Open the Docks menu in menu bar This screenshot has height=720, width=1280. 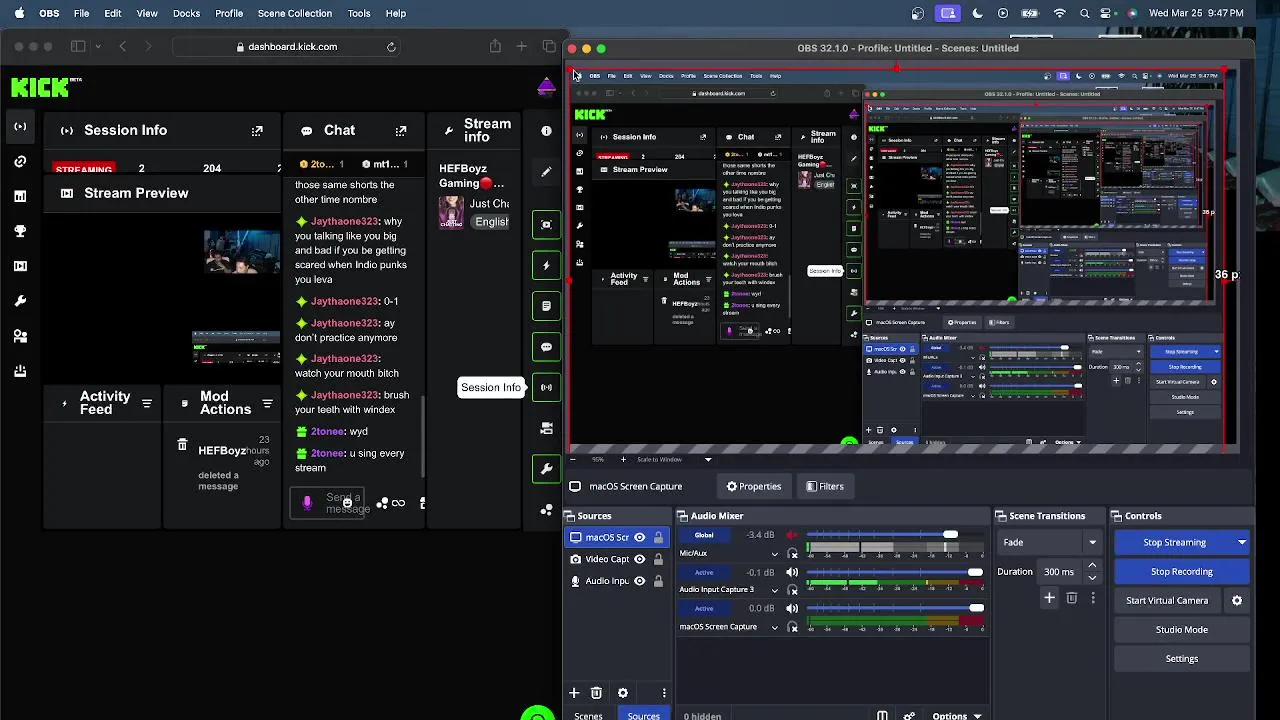coord(186,13)
